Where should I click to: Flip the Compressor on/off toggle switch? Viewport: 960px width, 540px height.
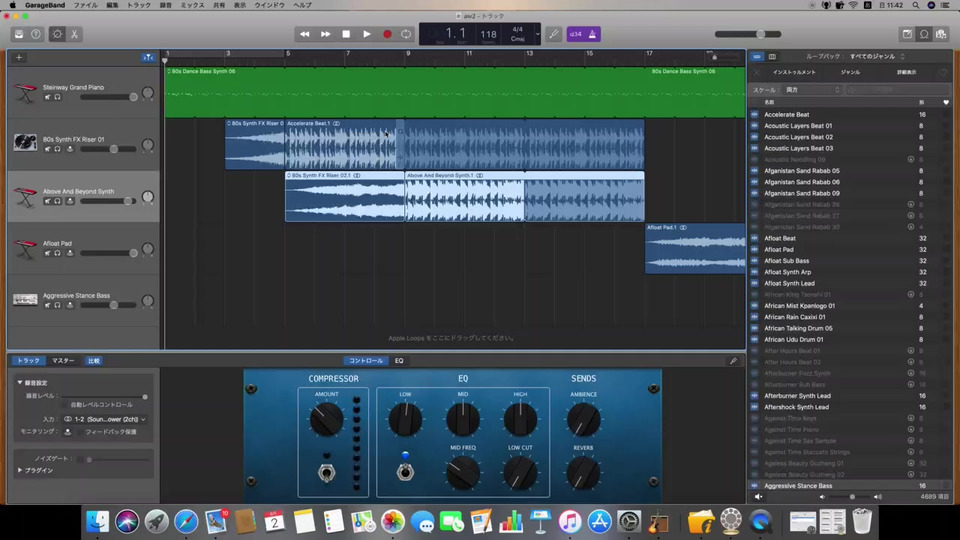[327, 473]
